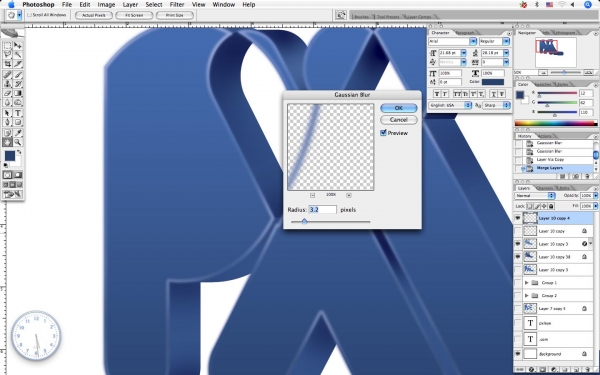Image resolution: width=600 pixels, height=375 pixels.
Task: Swap foreground and background colors icon
Action: click(x=19, y=152)
